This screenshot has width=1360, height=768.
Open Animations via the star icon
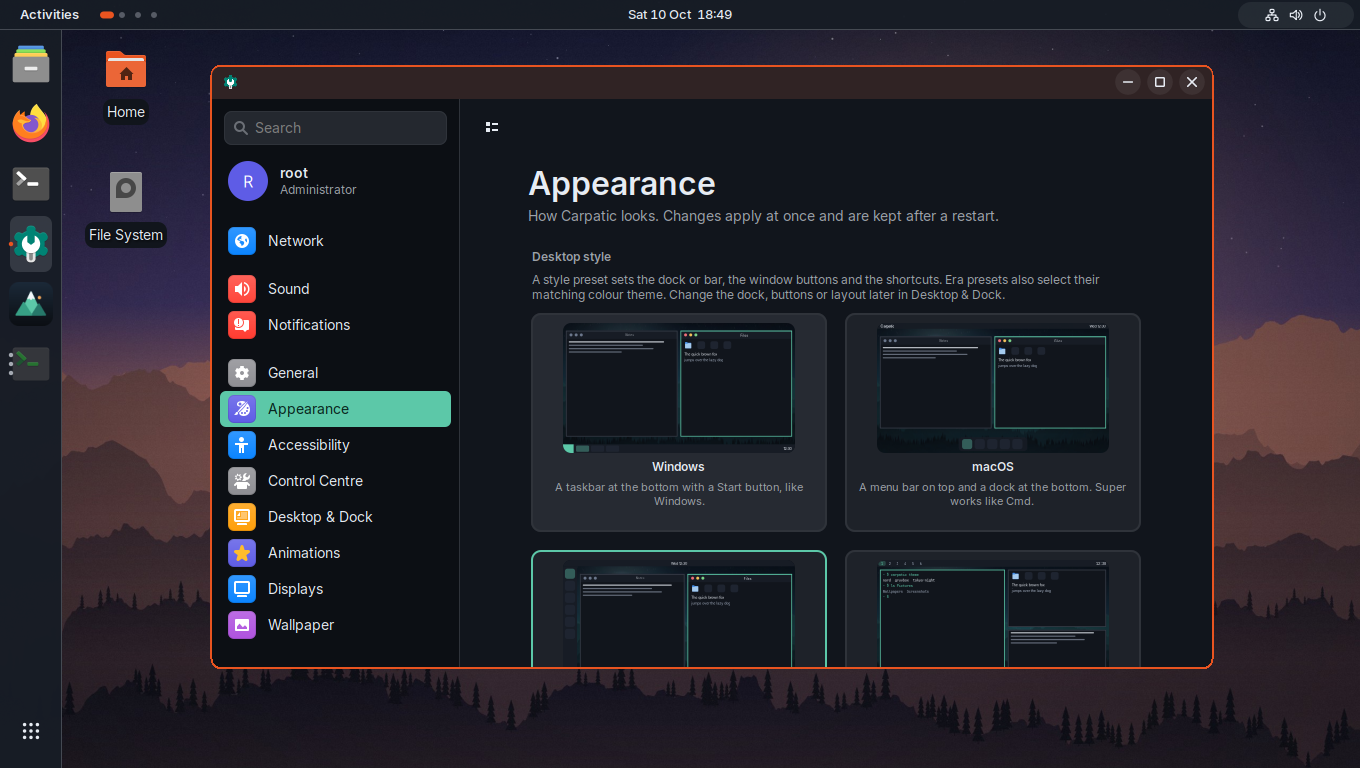point(242,553)
